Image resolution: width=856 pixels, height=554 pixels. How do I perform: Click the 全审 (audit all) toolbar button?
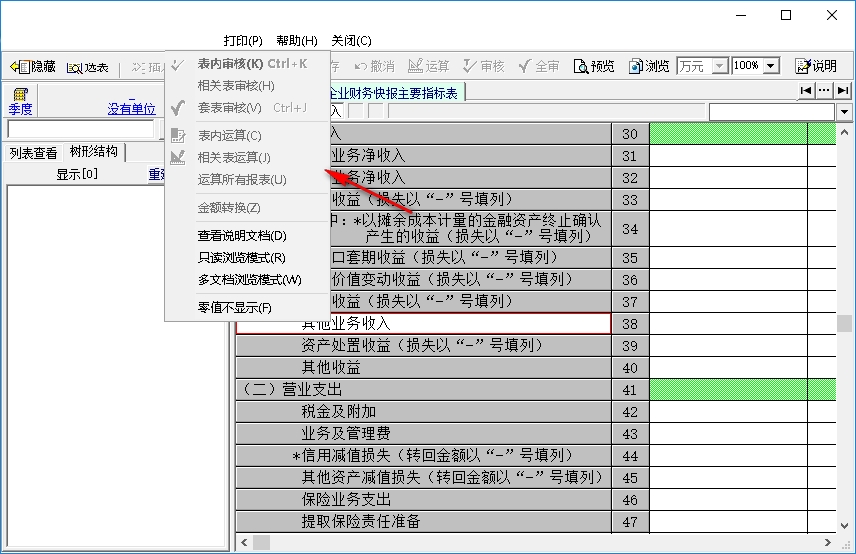coord(539,66)
